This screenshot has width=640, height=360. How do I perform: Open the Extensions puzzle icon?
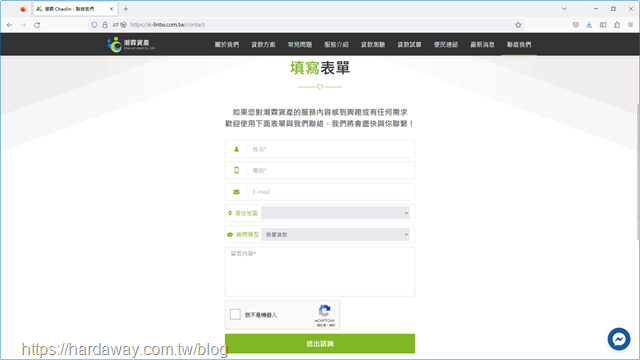pos(617,25)
